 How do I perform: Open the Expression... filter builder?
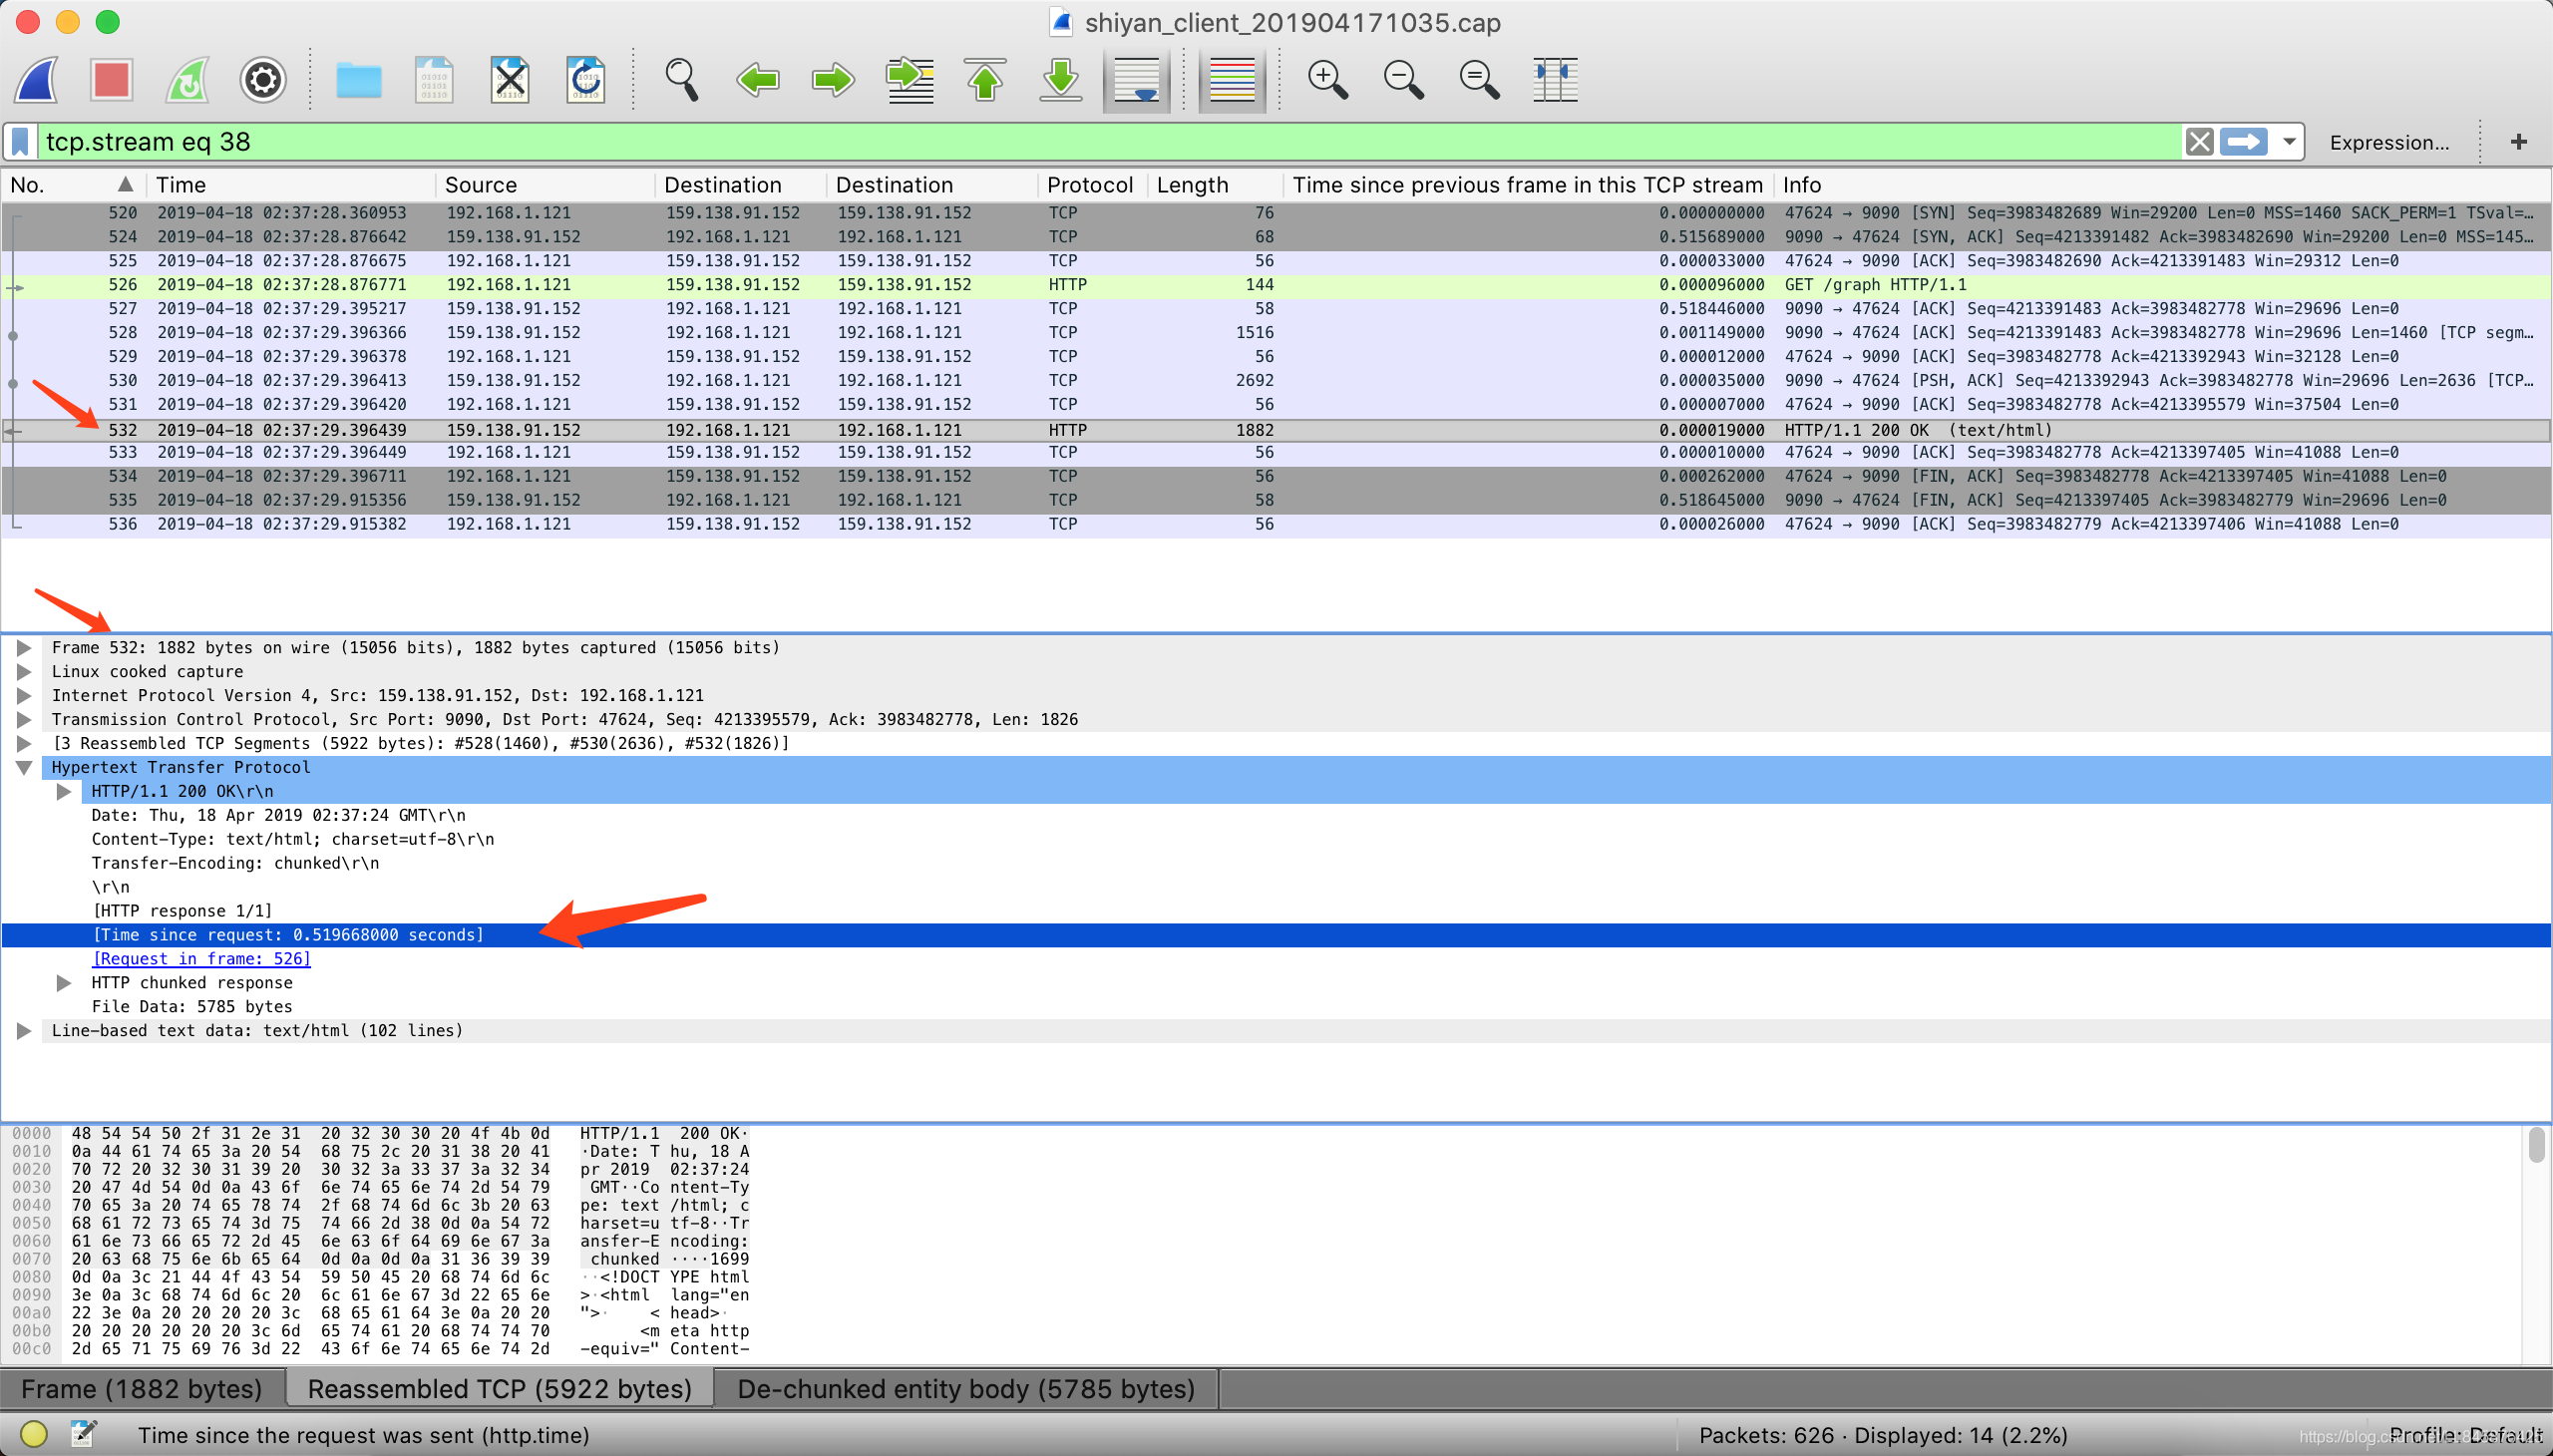point(2389,142)
